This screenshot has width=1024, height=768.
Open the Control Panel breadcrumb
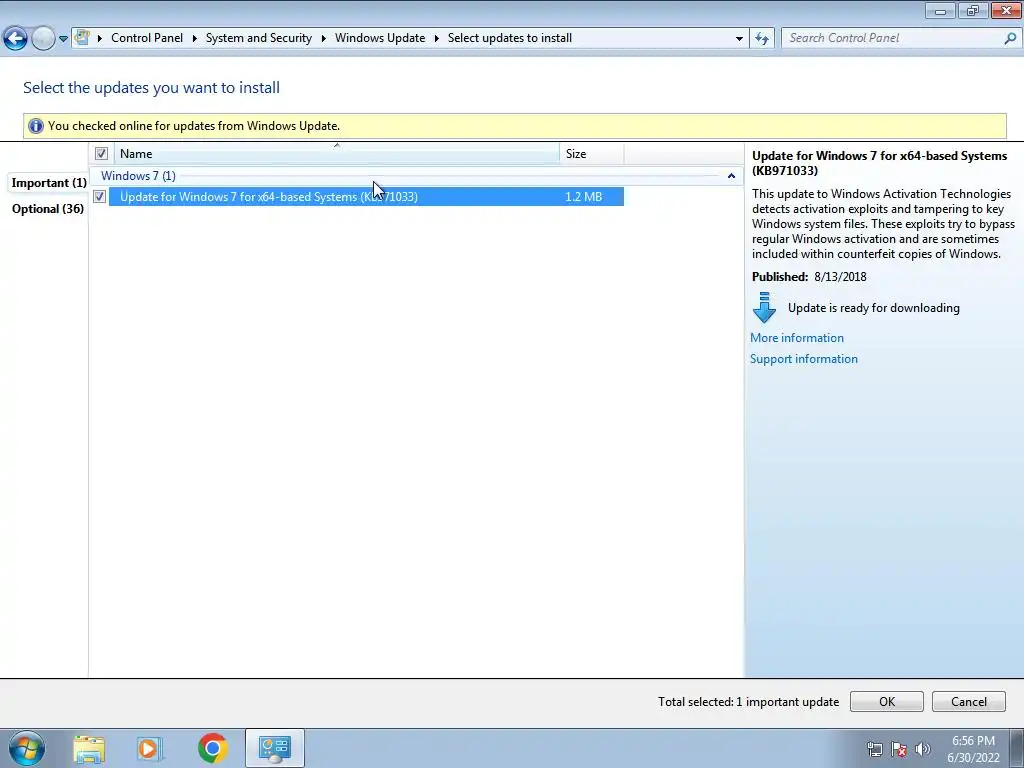[x=147, y=38]
